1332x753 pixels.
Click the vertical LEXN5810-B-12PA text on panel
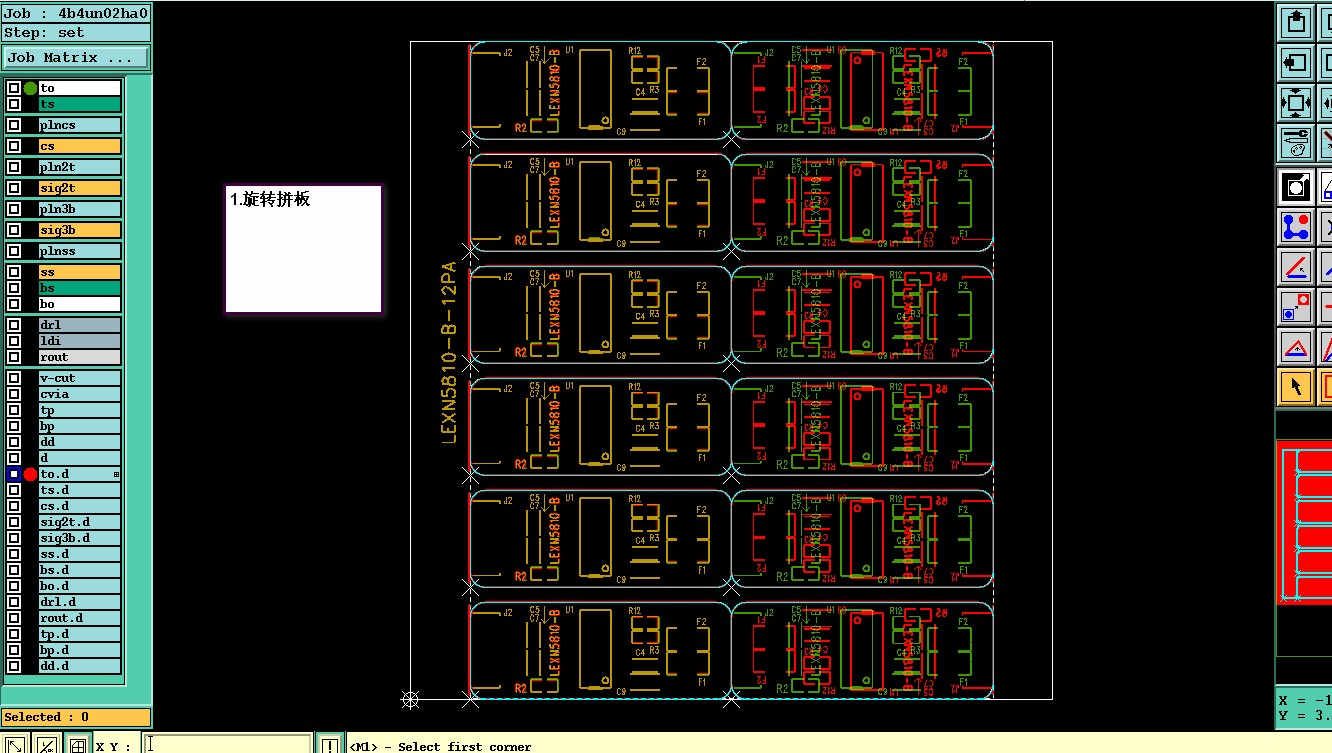(x=449, y=352)
